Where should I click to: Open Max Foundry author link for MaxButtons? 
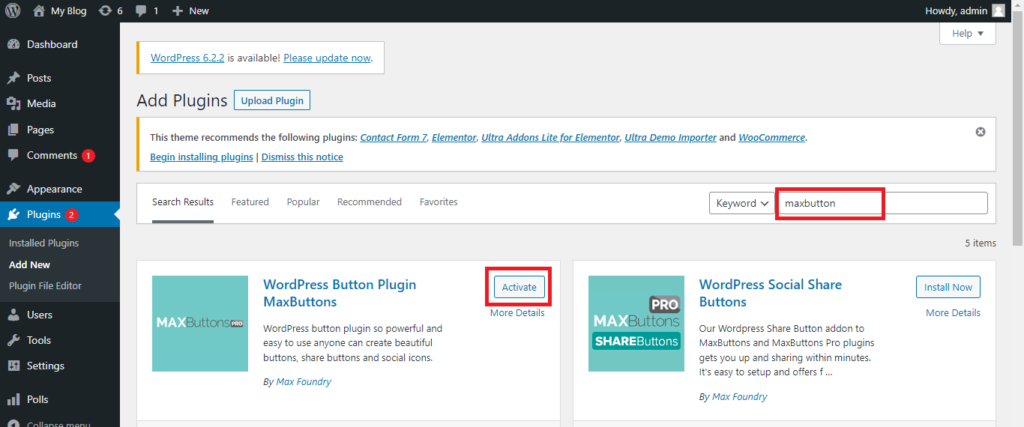tap(304, 382)
